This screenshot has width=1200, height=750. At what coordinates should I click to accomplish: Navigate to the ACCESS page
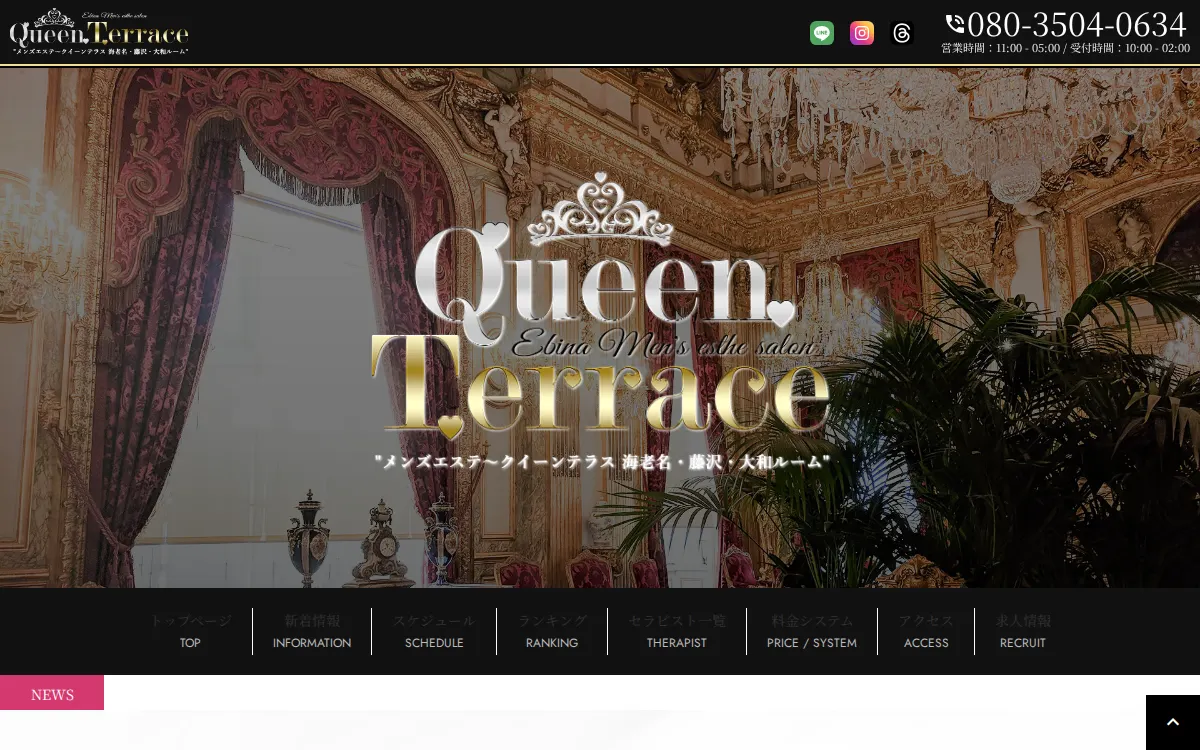[926, 632]
